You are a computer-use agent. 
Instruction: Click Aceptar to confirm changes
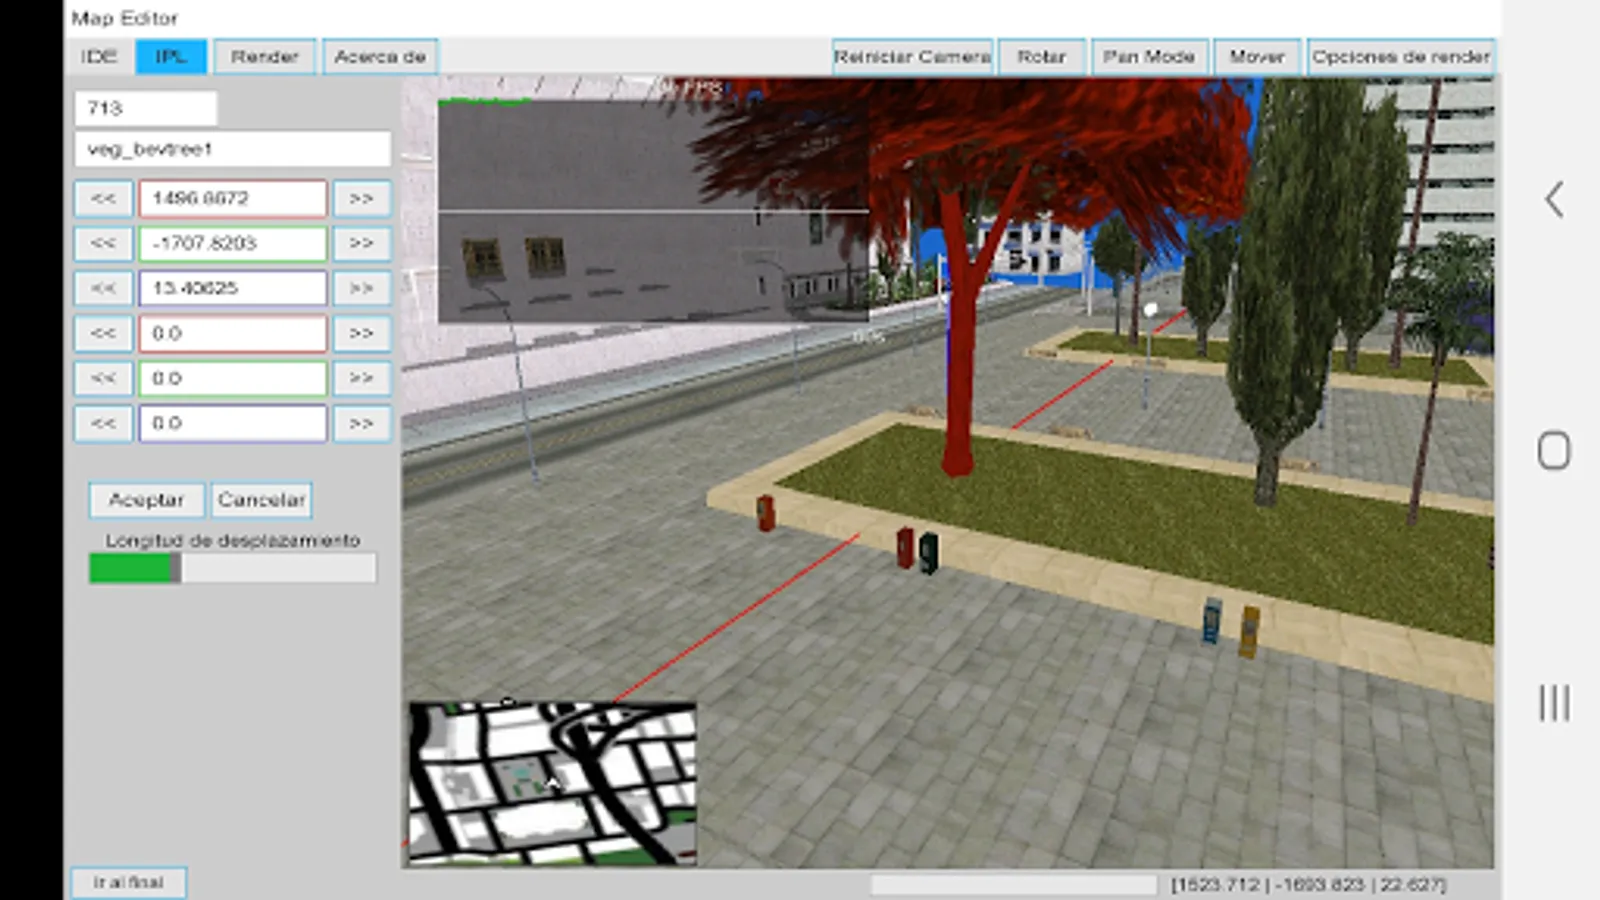coord(146,500)
